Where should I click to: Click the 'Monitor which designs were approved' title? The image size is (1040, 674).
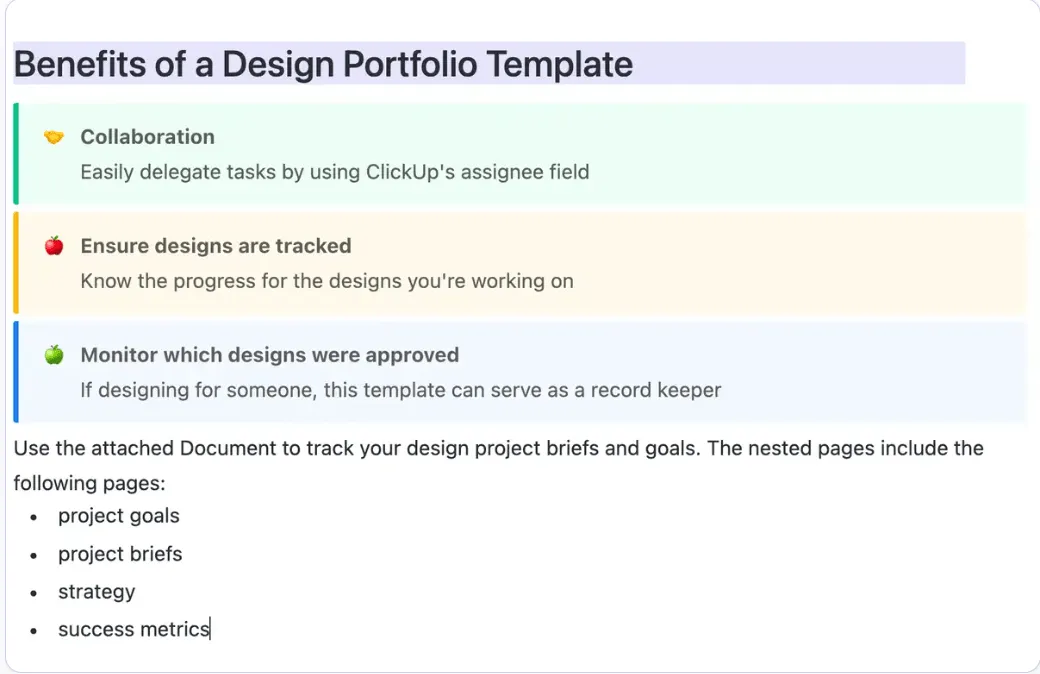point(269,355)
